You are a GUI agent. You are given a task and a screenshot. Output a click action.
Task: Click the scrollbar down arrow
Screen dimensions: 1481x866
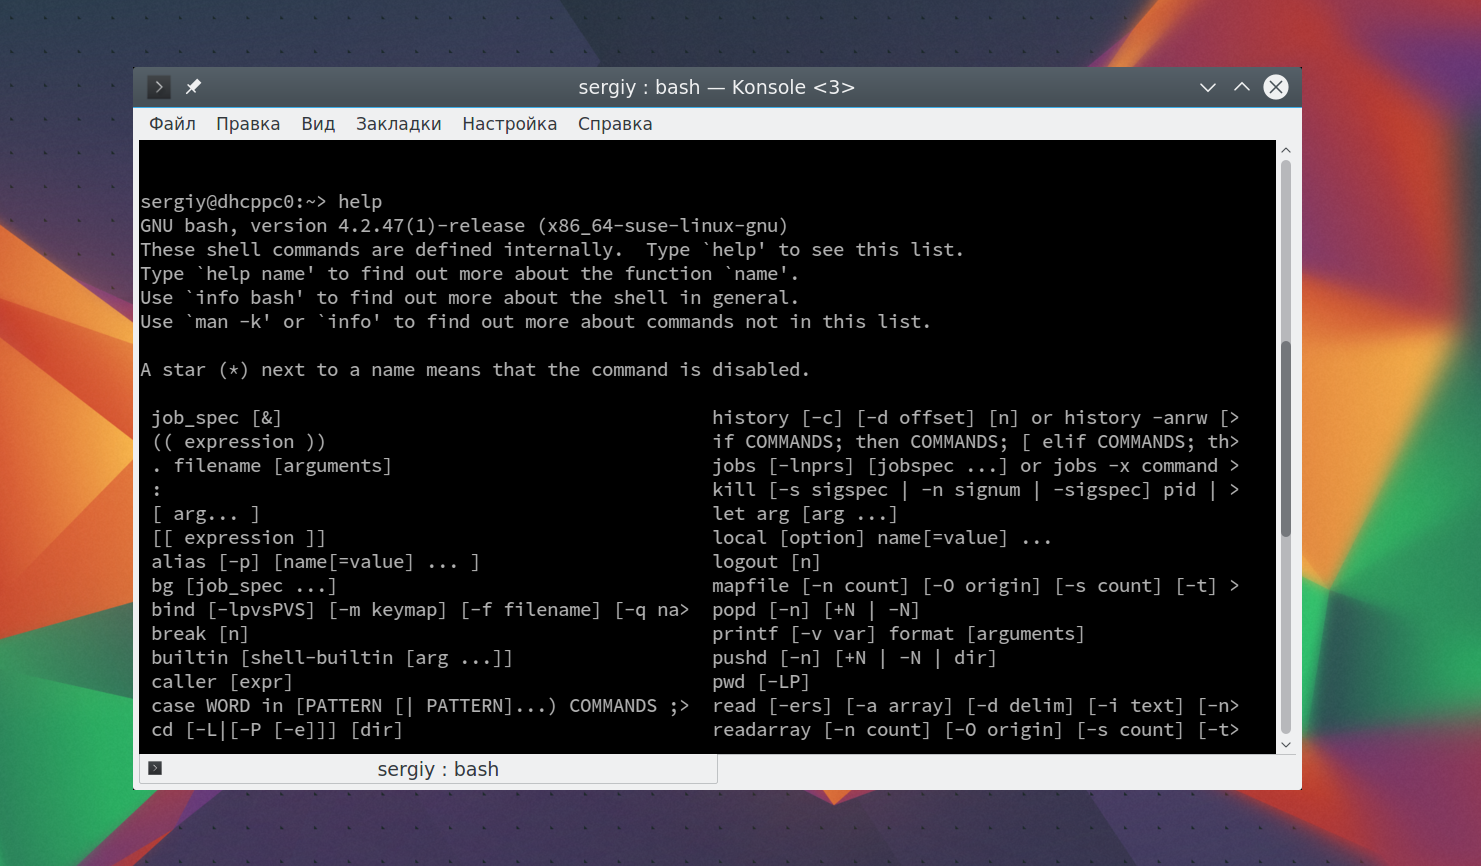1286,745
